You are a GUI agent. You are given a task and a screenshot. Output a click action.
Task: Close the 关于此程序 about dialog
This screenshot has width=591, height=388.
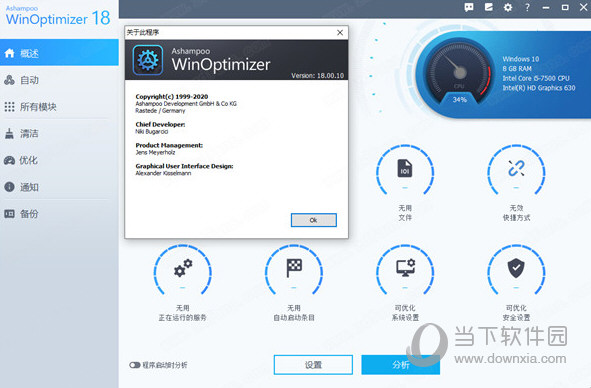[340, 32]
